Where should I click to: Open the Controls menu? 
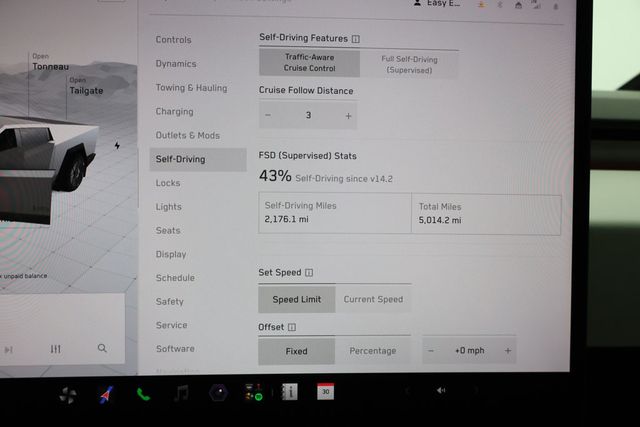(173, 40)
